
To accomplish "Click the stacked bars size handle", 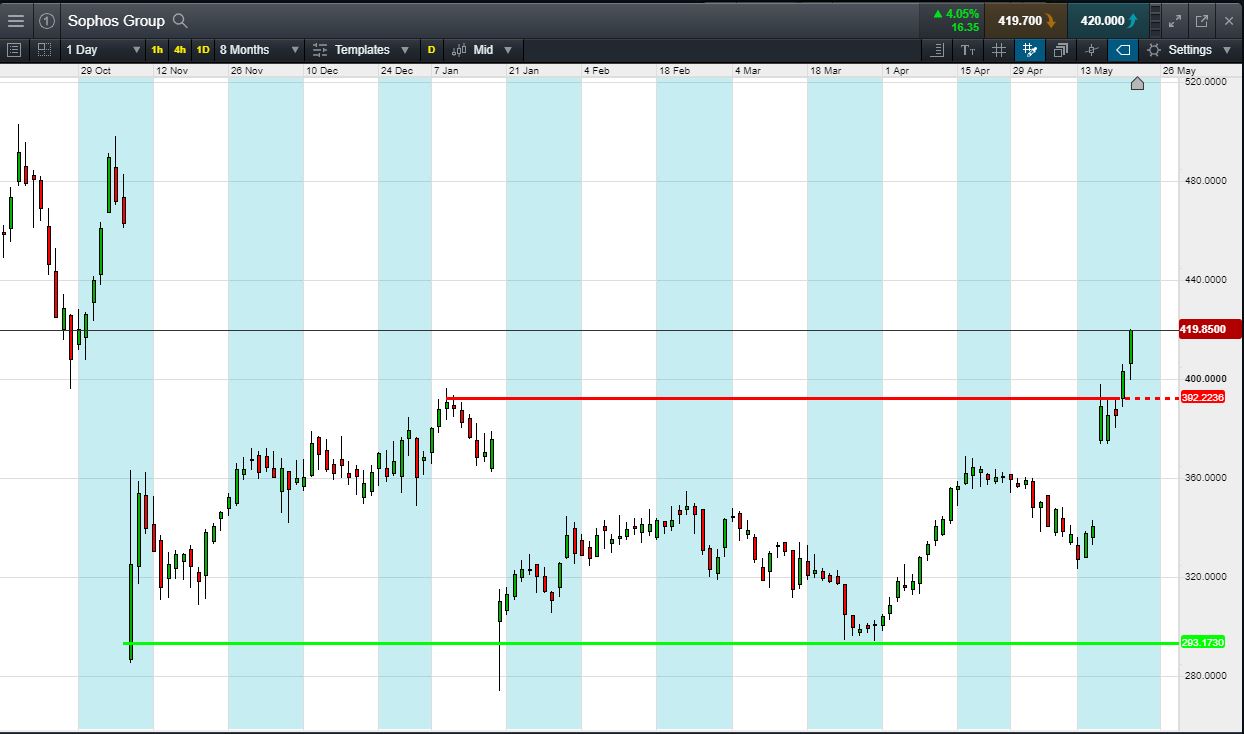I will coord(1155,20).
